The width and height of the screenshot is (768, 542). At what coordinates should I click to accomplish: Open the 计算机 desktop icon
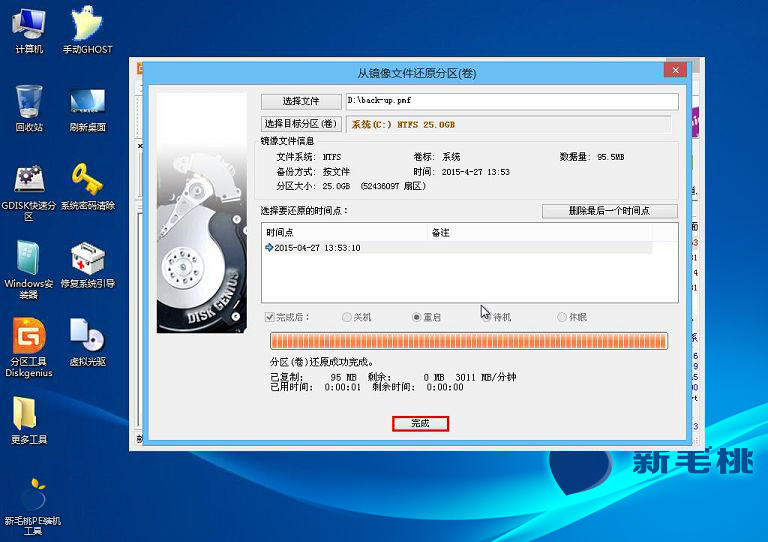click(29, 30)
